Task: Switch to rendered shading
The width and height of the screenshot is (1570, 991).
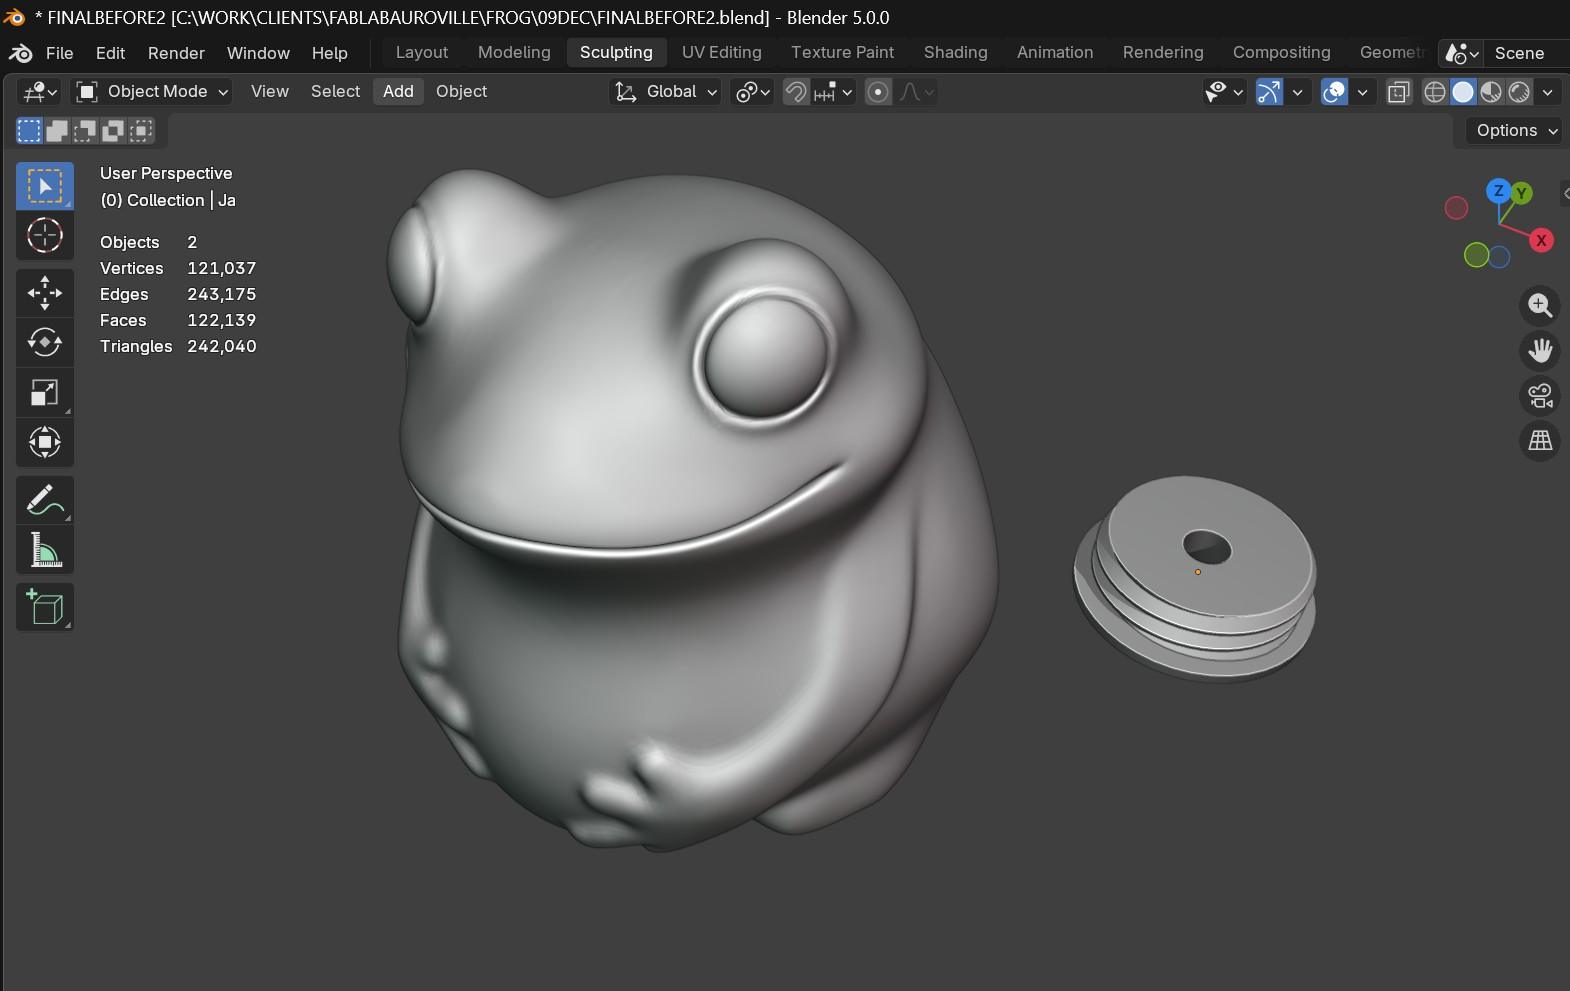Action: [x=1519, y=92]
